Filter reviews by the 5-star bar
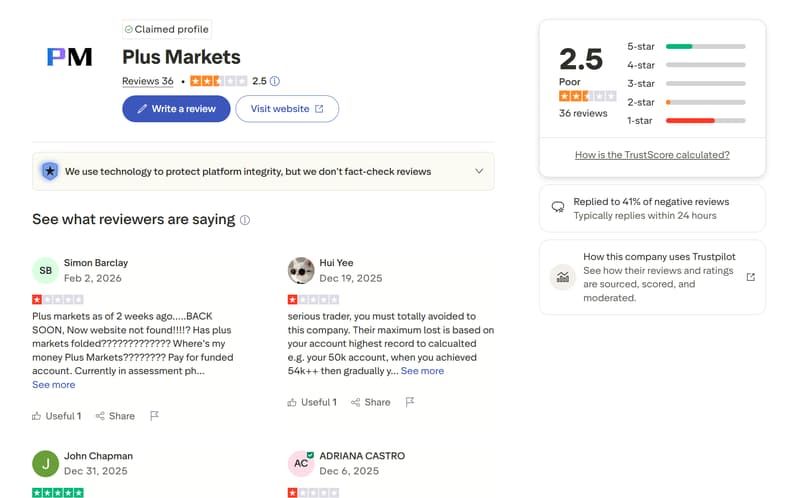Screen dimensions: 800x498 point(686,46)
